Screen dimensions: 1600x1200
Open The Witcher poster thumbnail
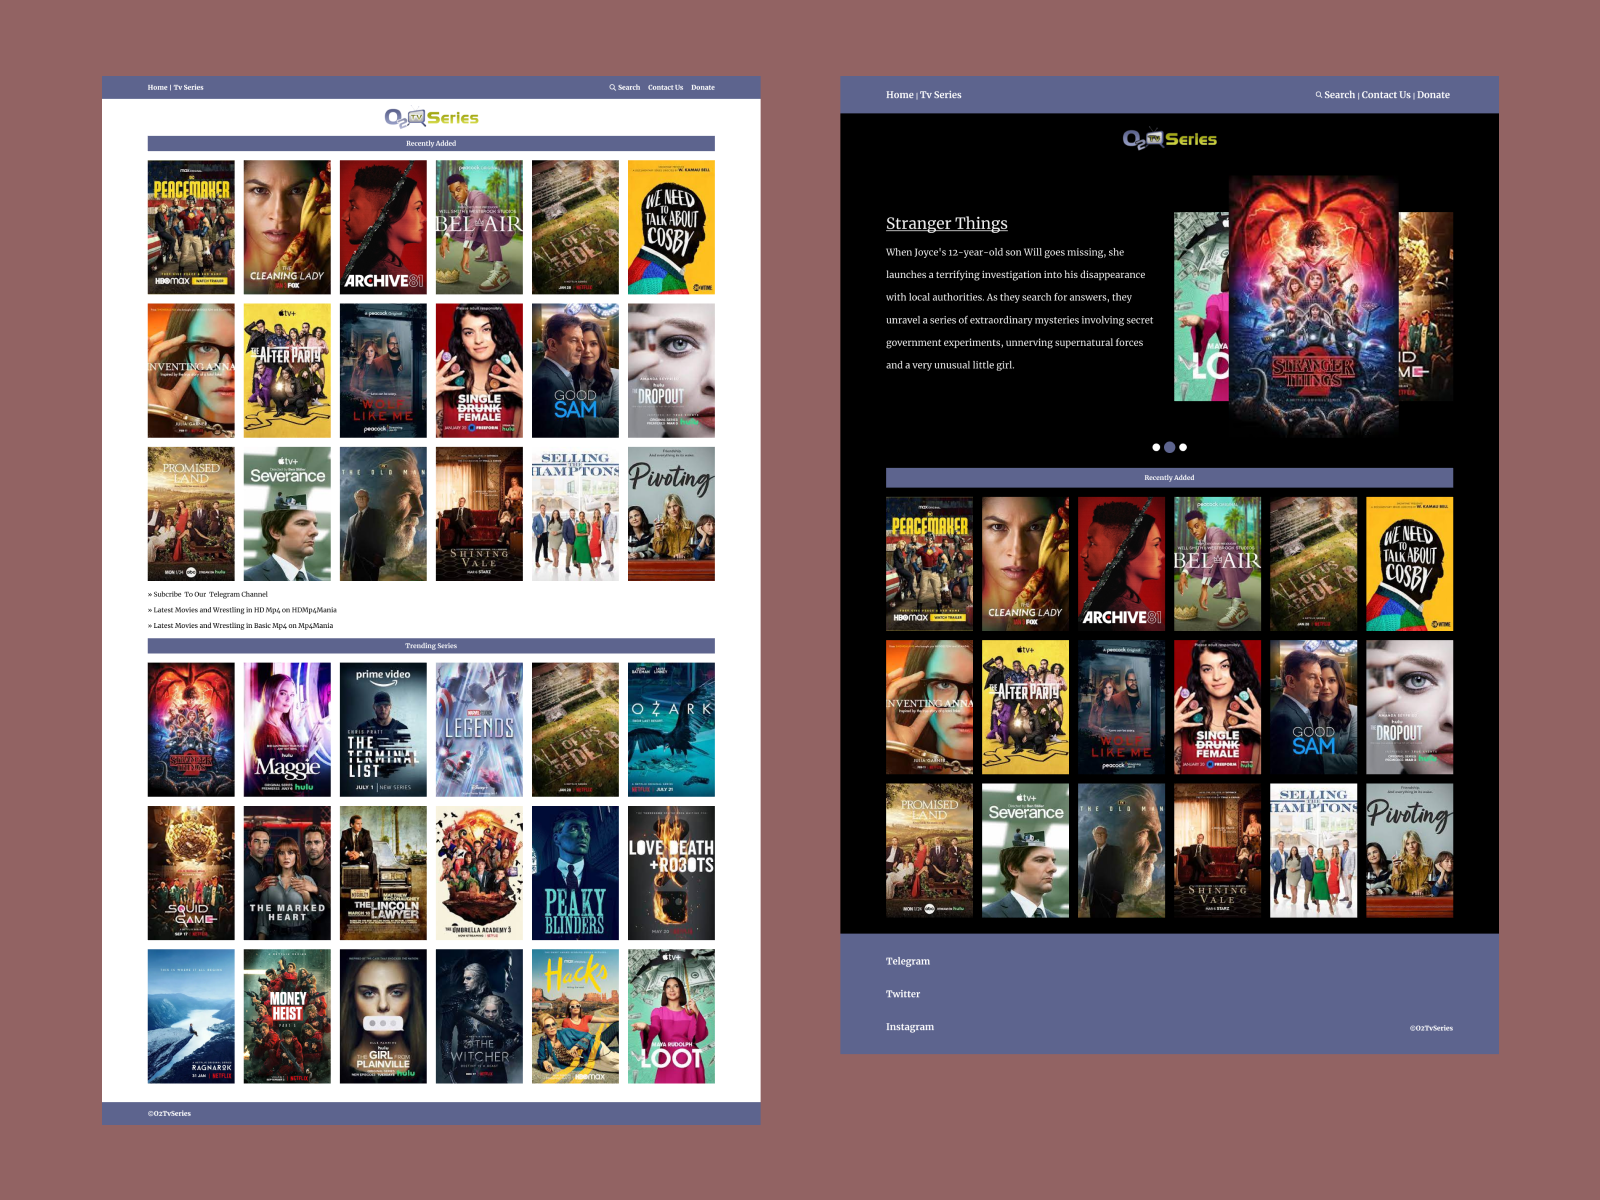(478, 1016)
